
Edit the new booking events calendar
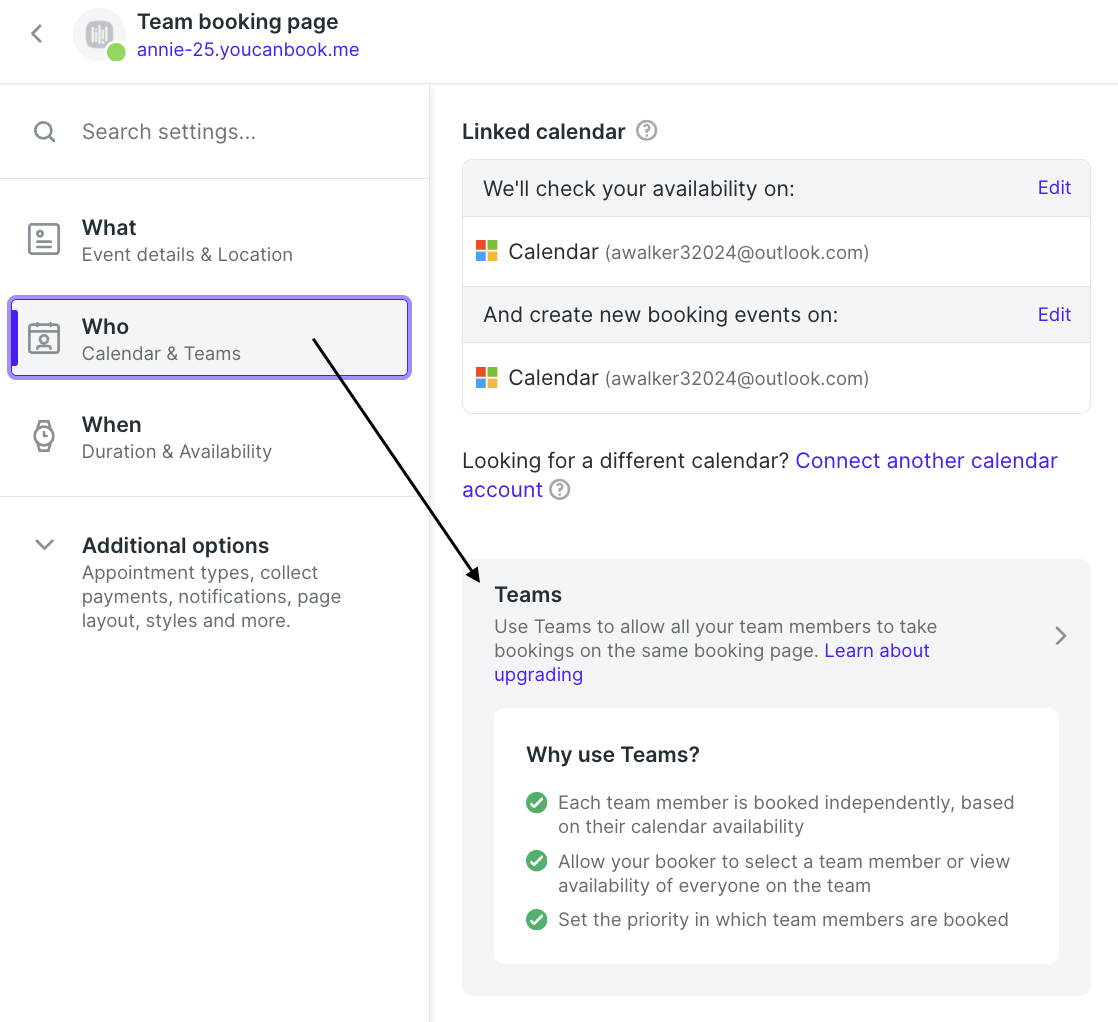(x=1054, y=315)
